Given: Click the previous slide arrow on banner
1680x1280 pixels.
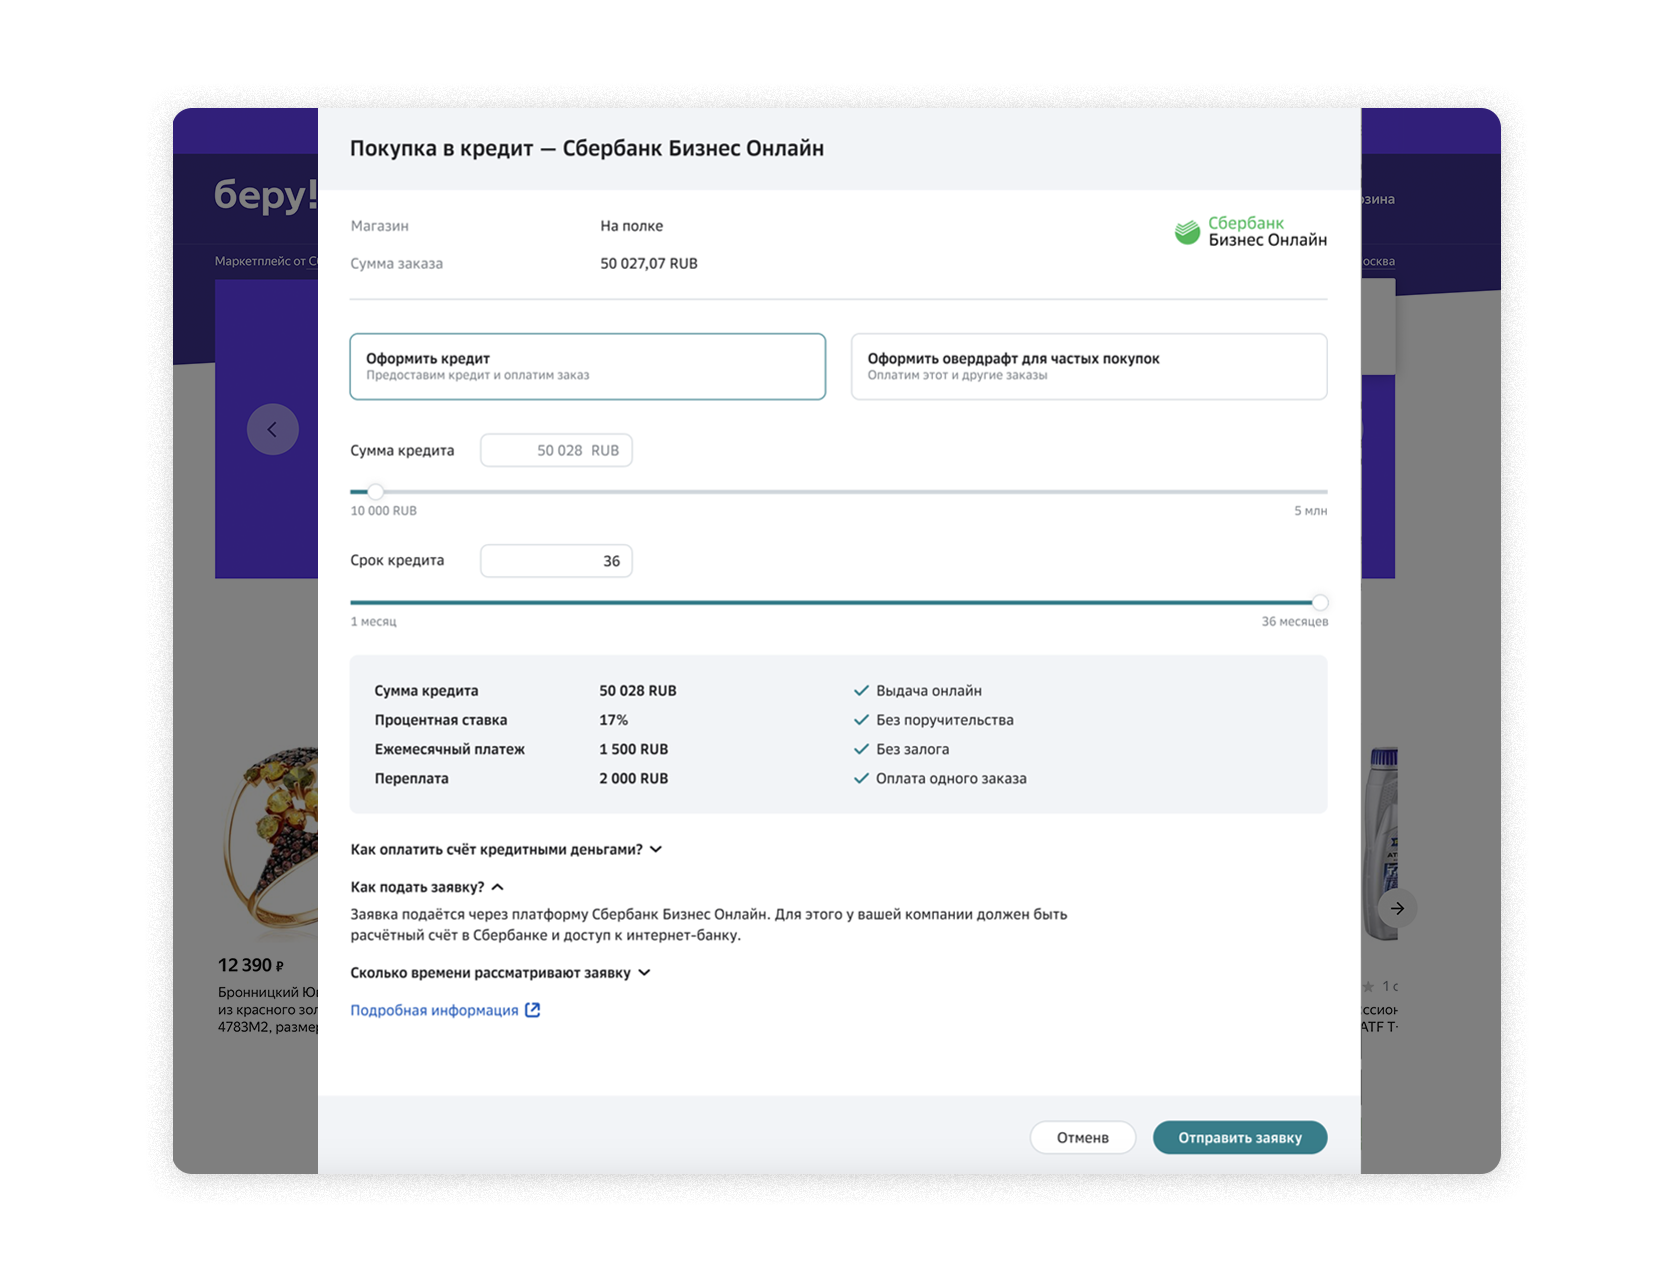Looking at the screenshot, I should (272, 429).
